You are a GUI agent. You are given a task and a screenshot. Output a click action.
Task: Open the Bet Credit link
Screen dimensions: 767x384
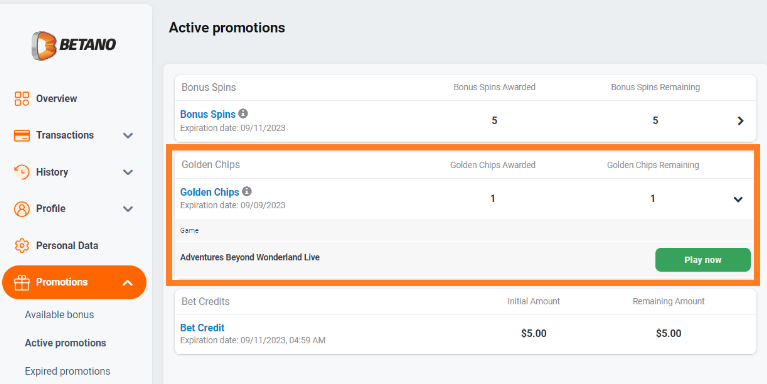(x=202, y=328)
